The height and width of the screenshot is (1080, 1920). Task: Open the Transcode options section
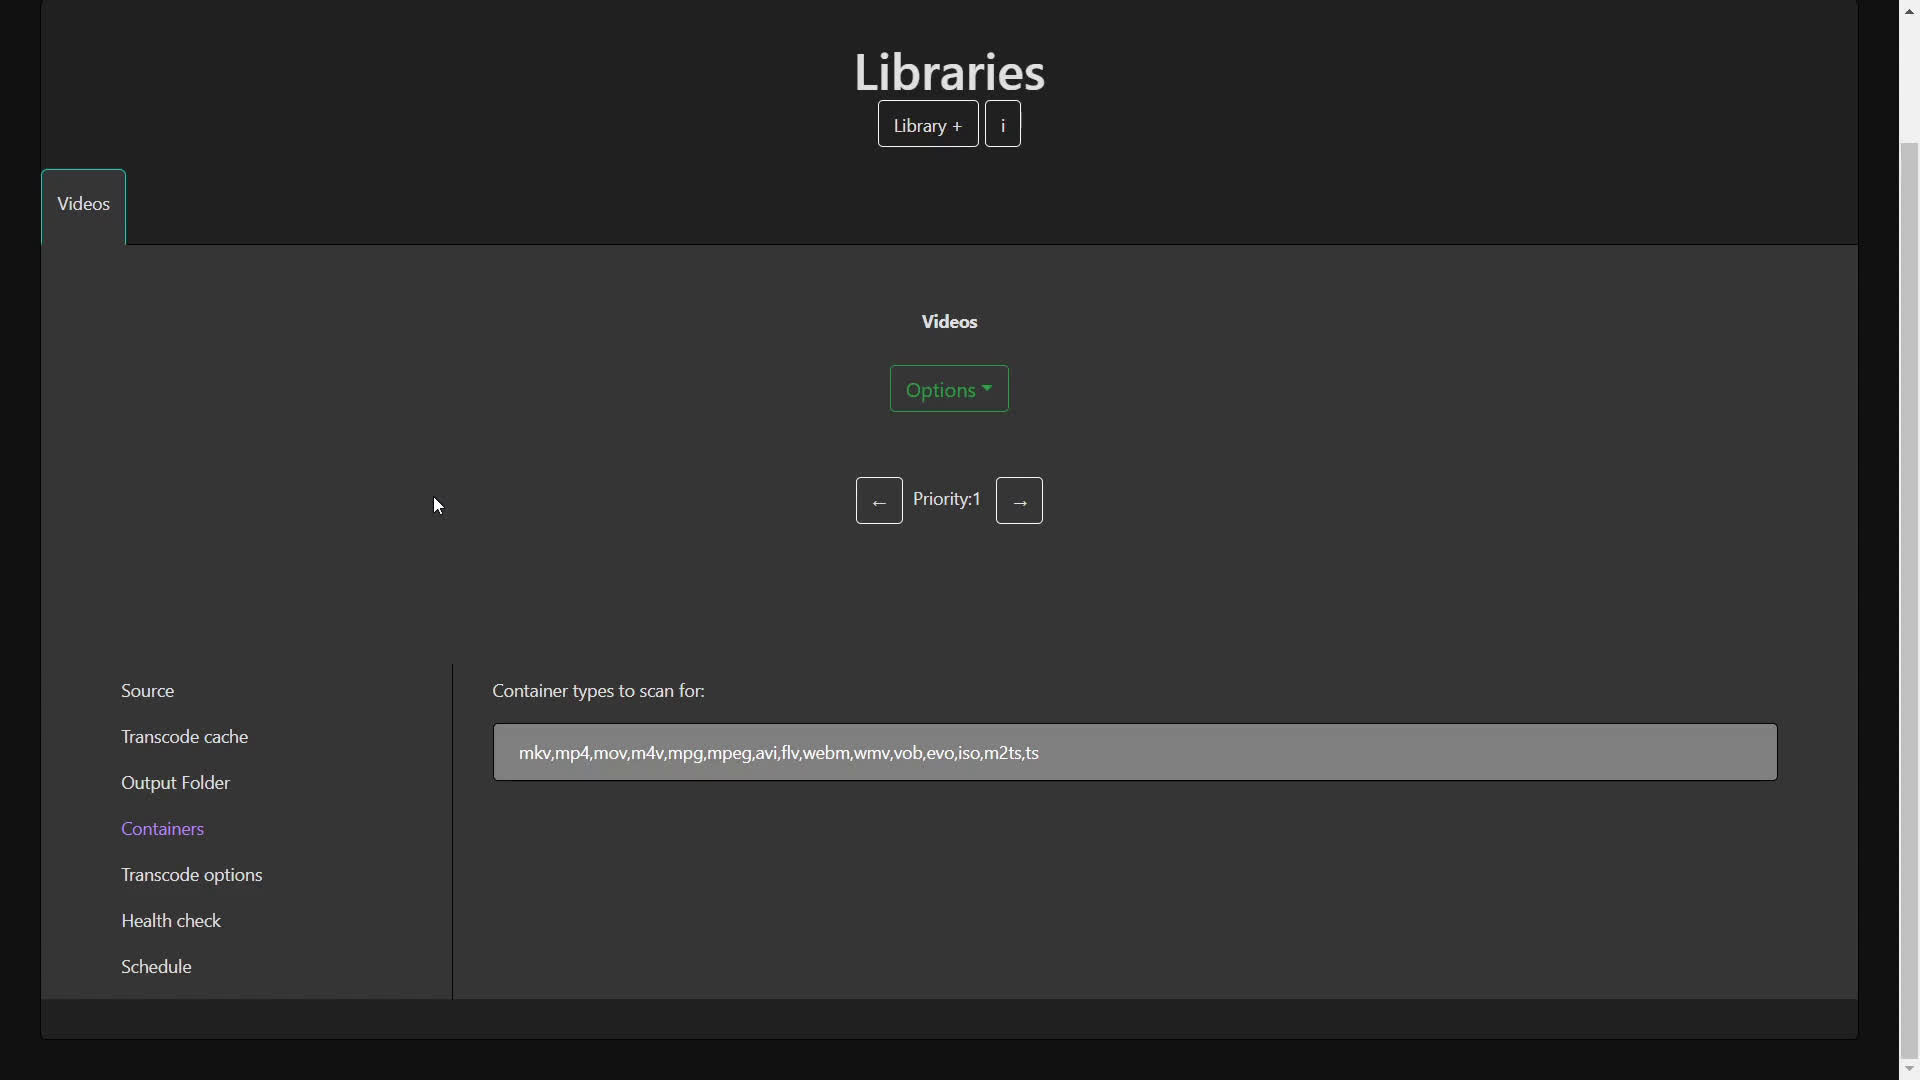click(191, 874)
